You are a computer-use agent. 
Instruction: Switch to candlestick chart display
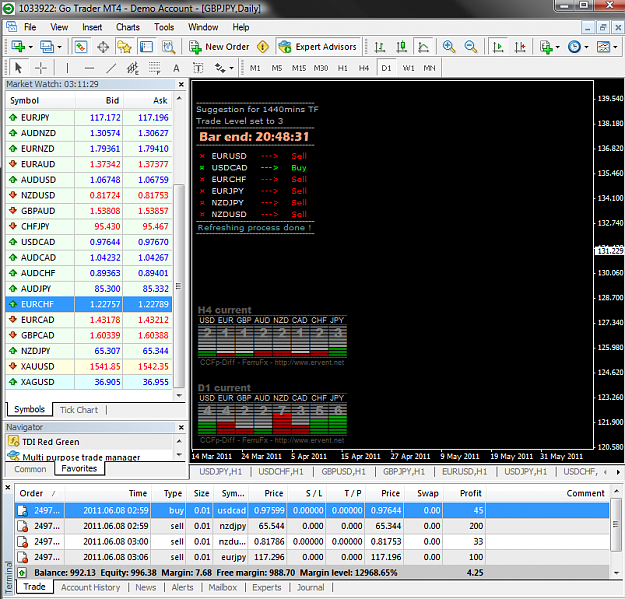[x=401, y=47]
